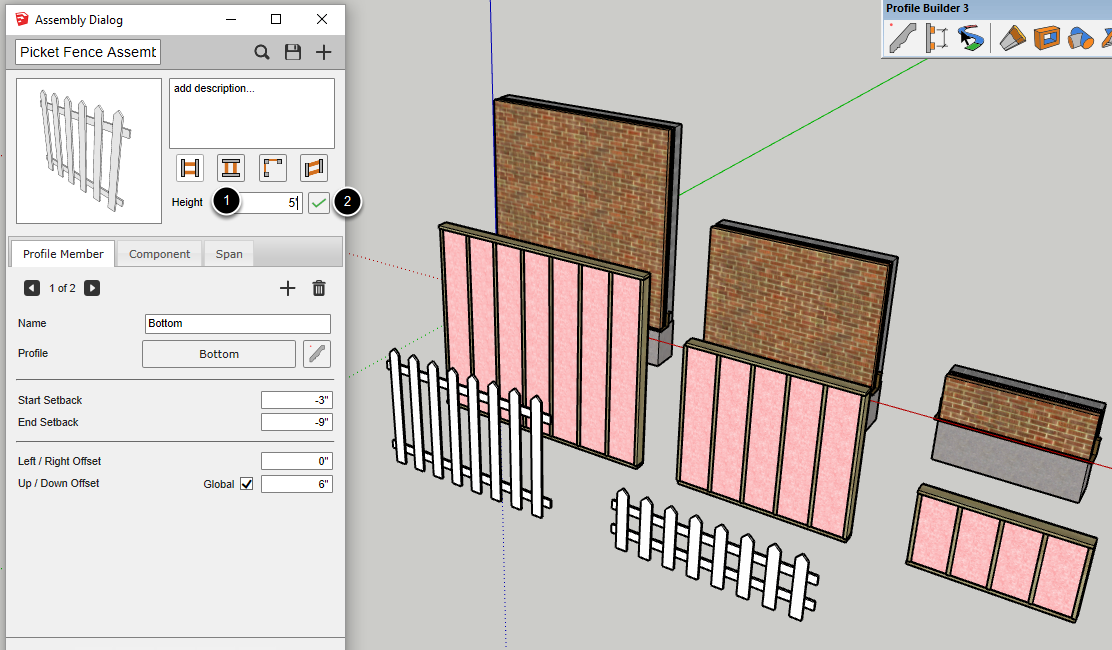
Task: Click the first orange rail placement icon button
Action: click(x=190, y=167)
